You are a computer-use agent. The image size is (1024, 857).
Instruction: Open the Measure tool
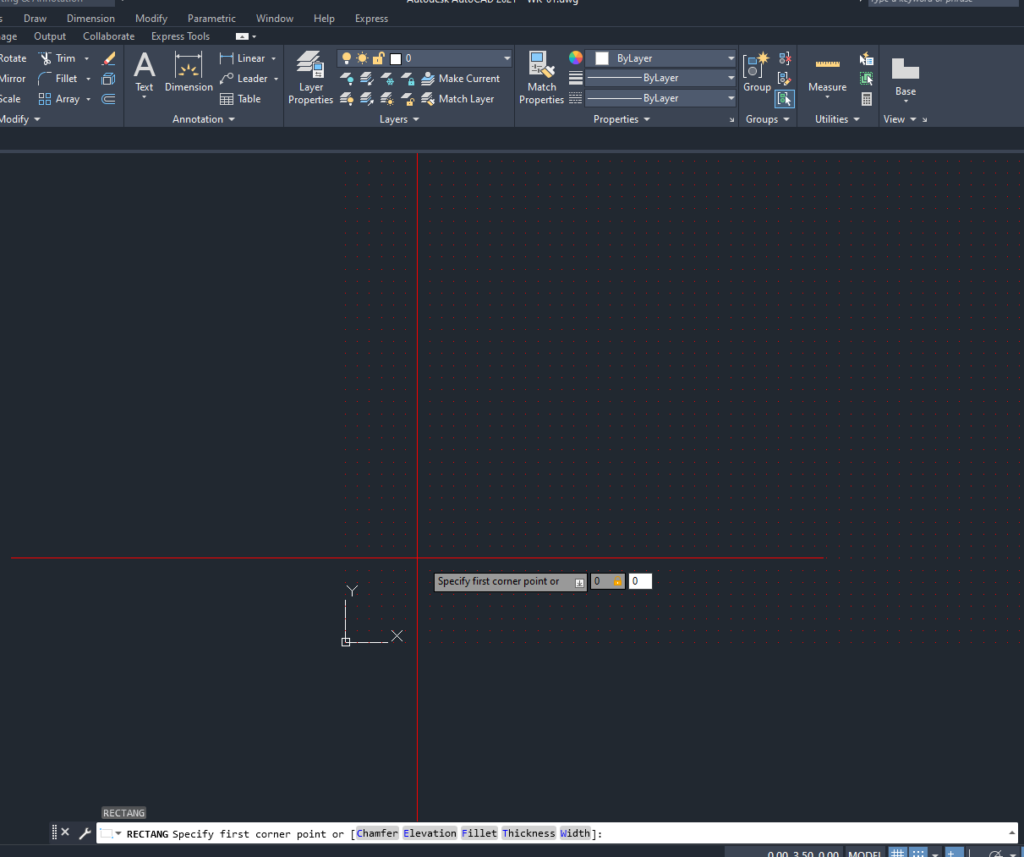827,77
